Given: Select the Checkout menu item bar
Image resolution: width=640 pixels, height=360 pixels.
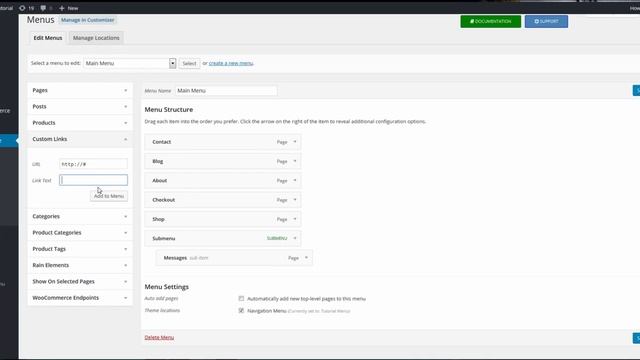Looking at the screenshot, I should 222,200.
